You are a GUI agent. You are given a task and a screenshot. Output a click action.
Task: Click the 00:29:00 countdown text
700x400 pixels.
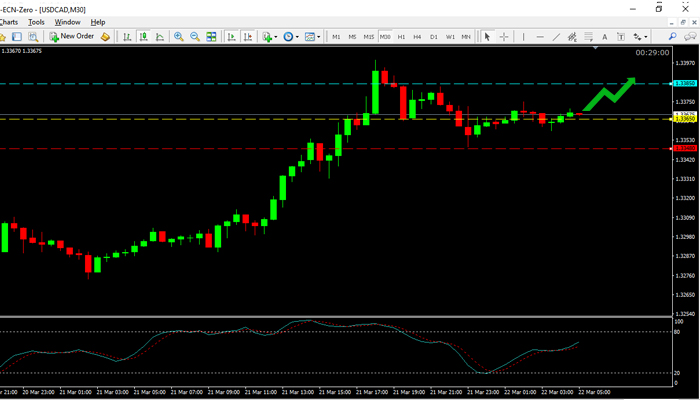pyautogui.click(x=652, y=53)
